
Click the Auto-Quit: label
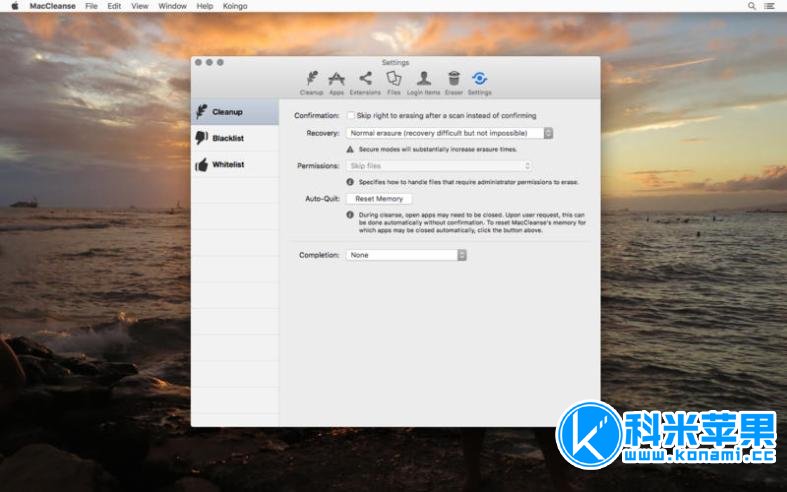(322, 199)
